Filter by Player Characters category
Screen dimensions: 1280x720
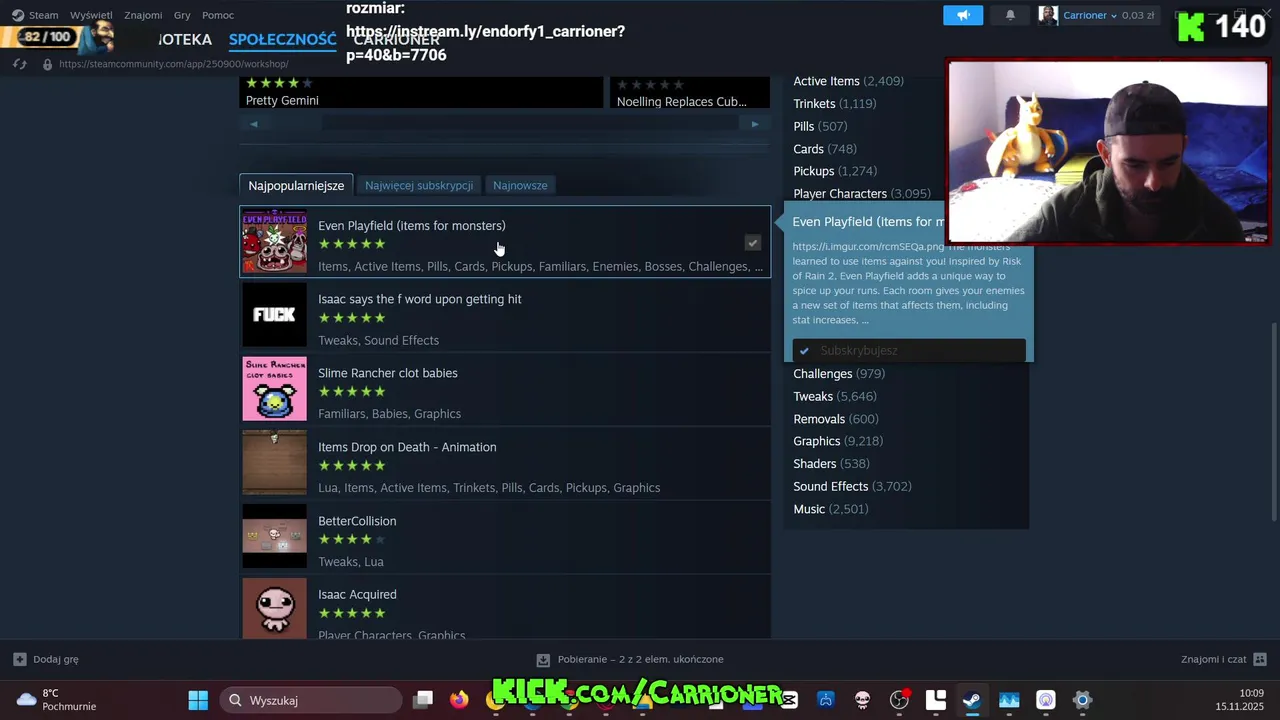point(861,193)
